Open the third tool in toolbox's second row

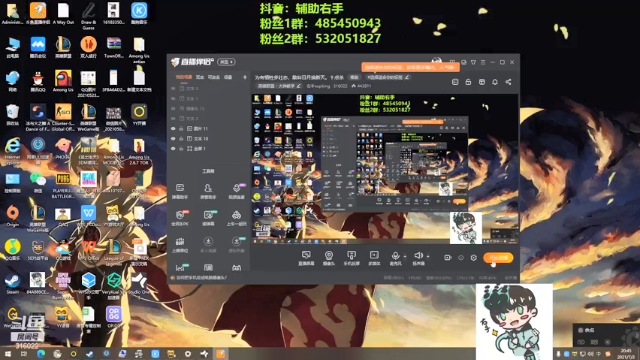coord(236,218)
